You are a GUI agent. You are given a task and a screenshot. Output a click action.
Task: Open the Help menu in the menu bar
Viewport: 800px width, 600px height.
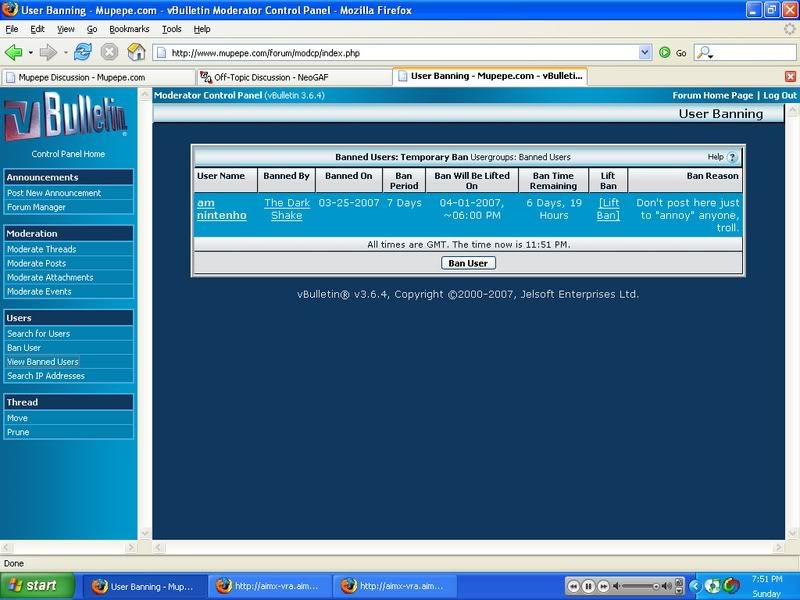(202, 29)
